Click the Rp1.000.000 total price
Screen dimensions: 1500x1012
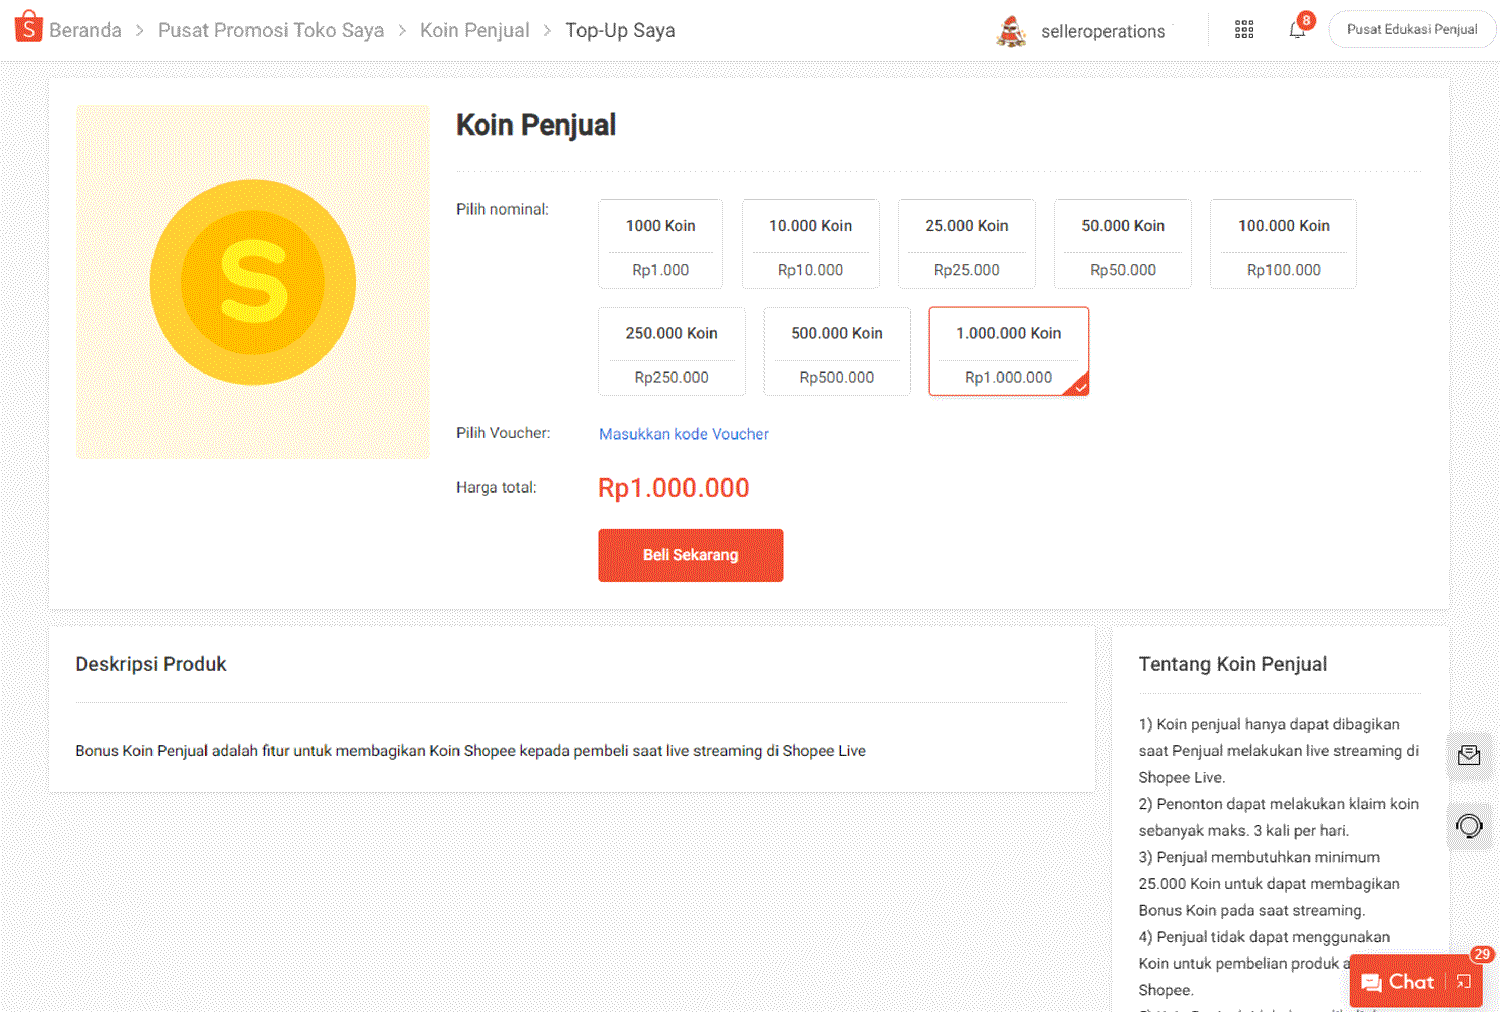(674, 488)
